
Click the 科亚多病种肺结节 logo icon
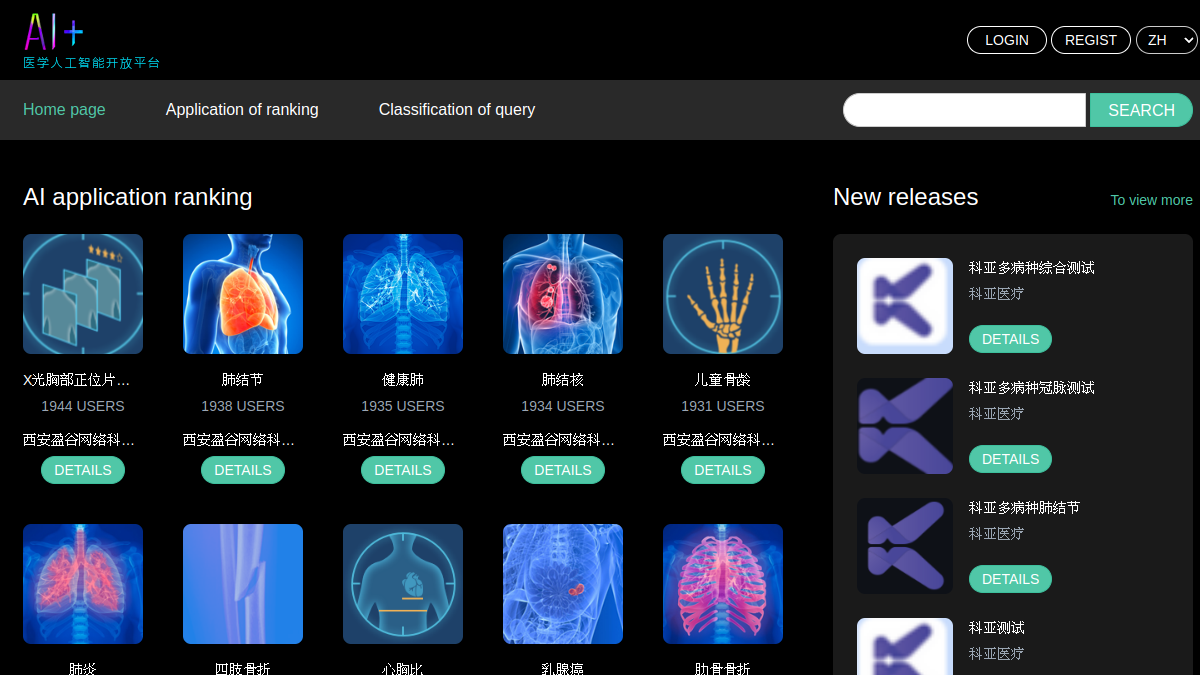(x=905, y=546)
